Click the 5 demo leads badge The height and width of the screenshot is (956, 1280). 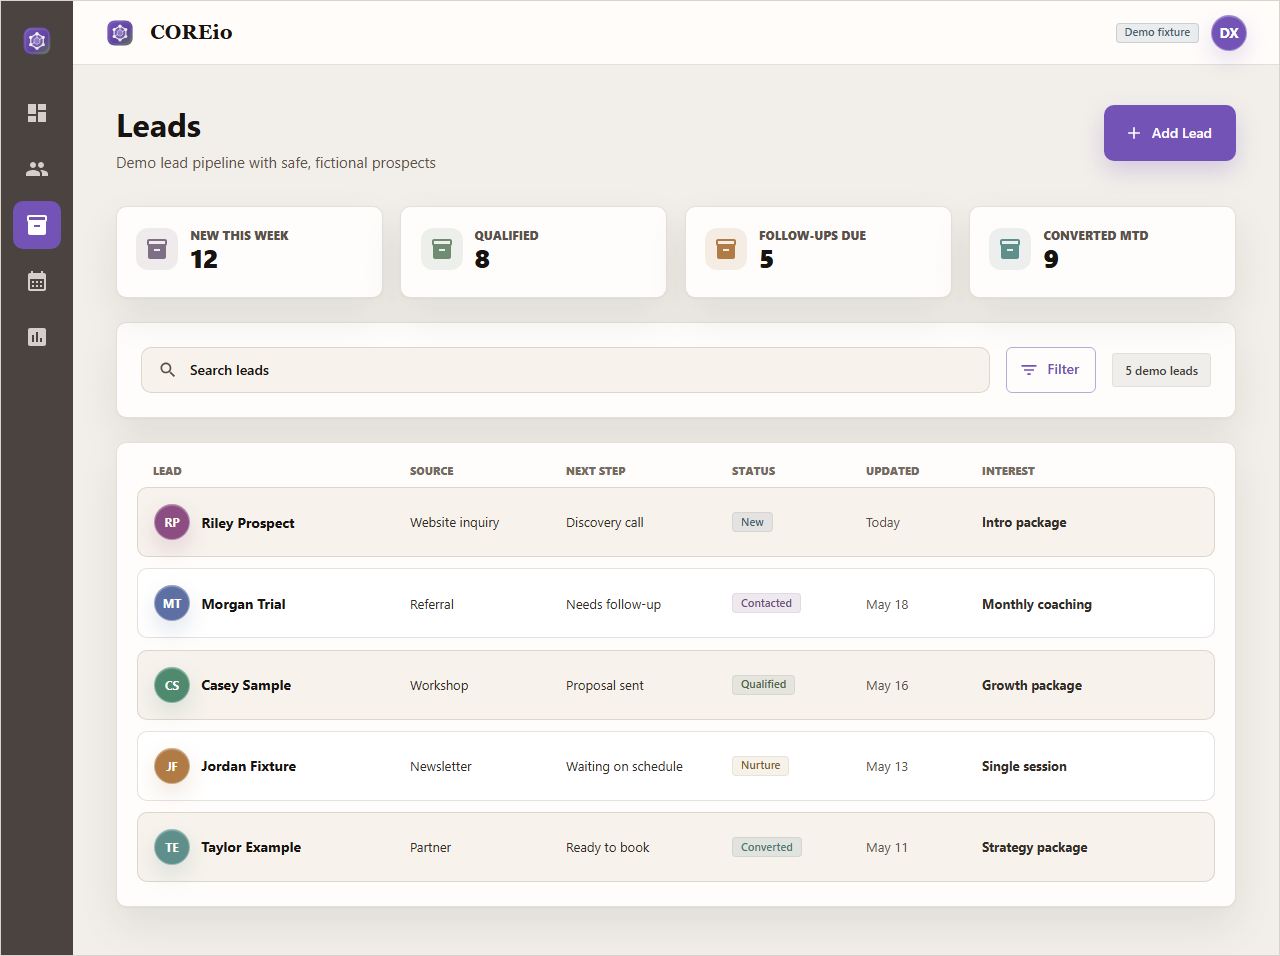[x=1162, y=370]
